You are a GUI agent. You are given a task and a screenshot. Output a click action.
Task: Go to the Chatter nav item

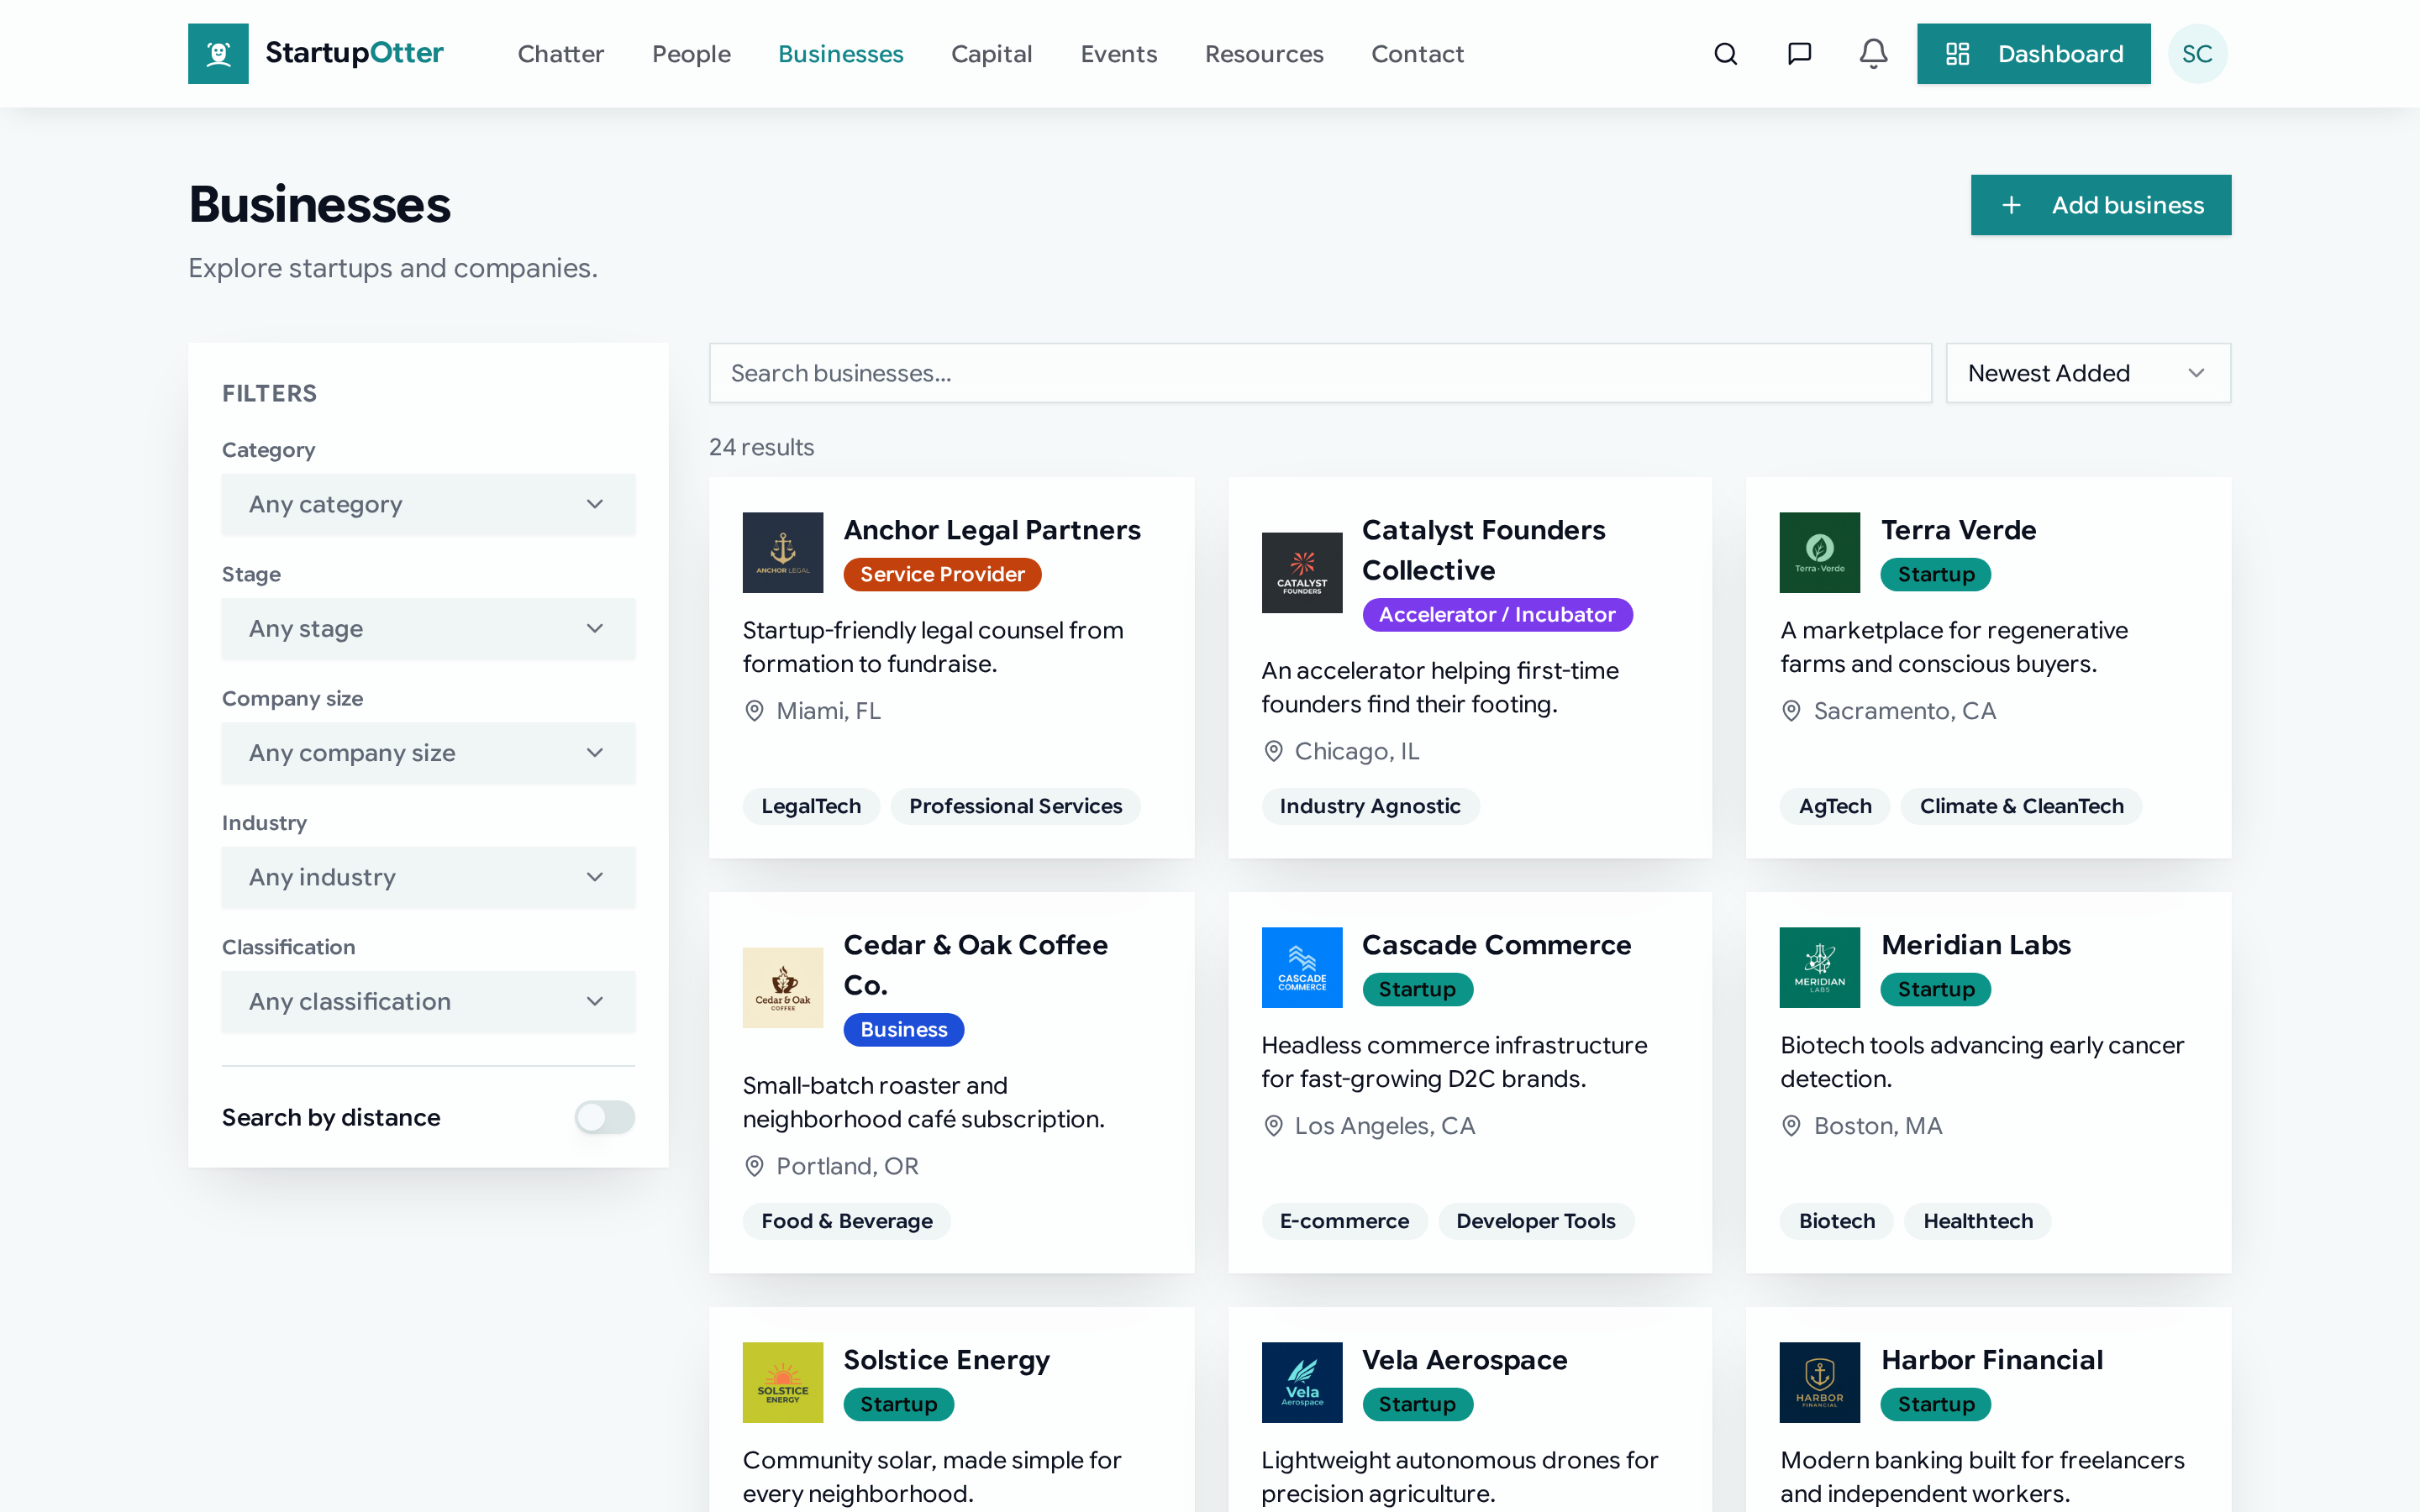561,54
